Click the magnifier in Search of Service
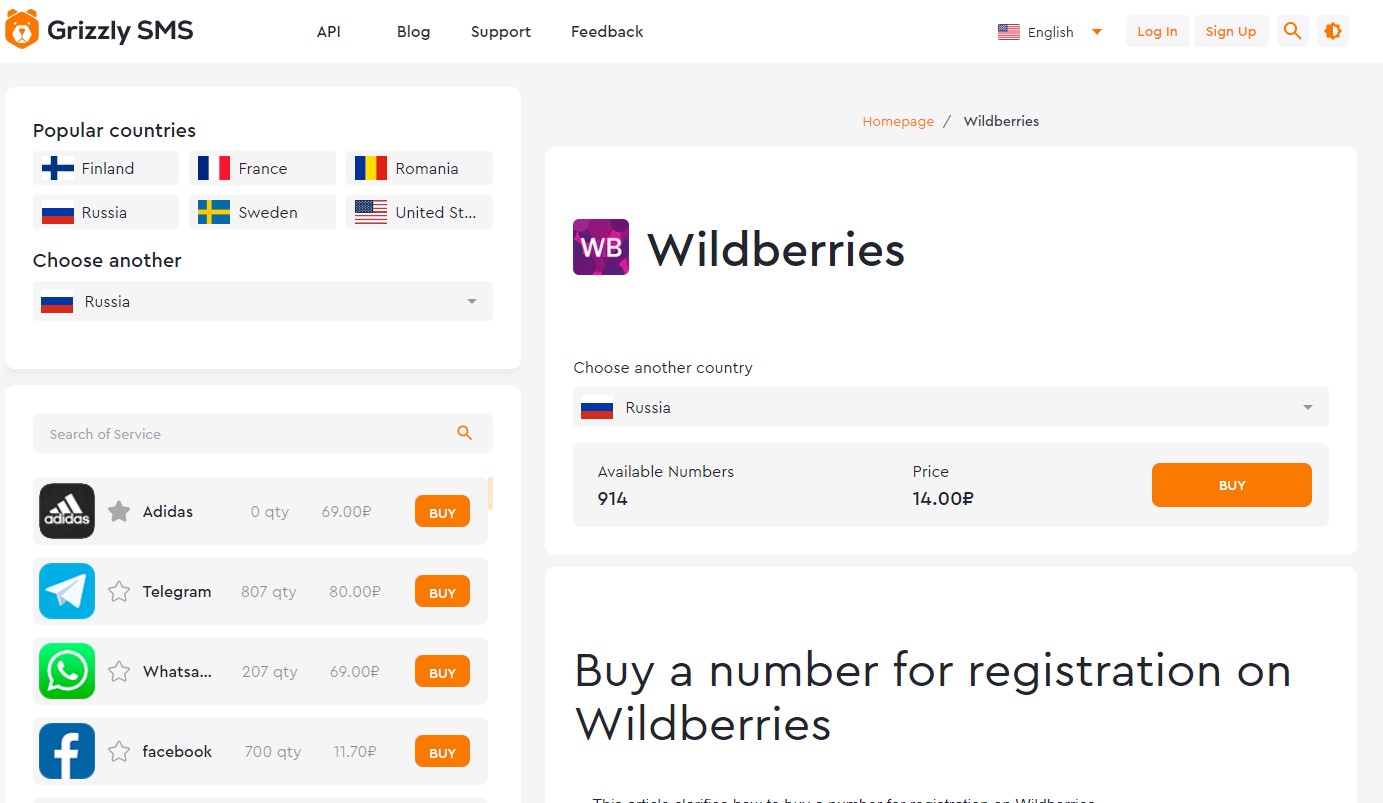This screenshot has height=803, width=1383. click(x=464, y=433)
